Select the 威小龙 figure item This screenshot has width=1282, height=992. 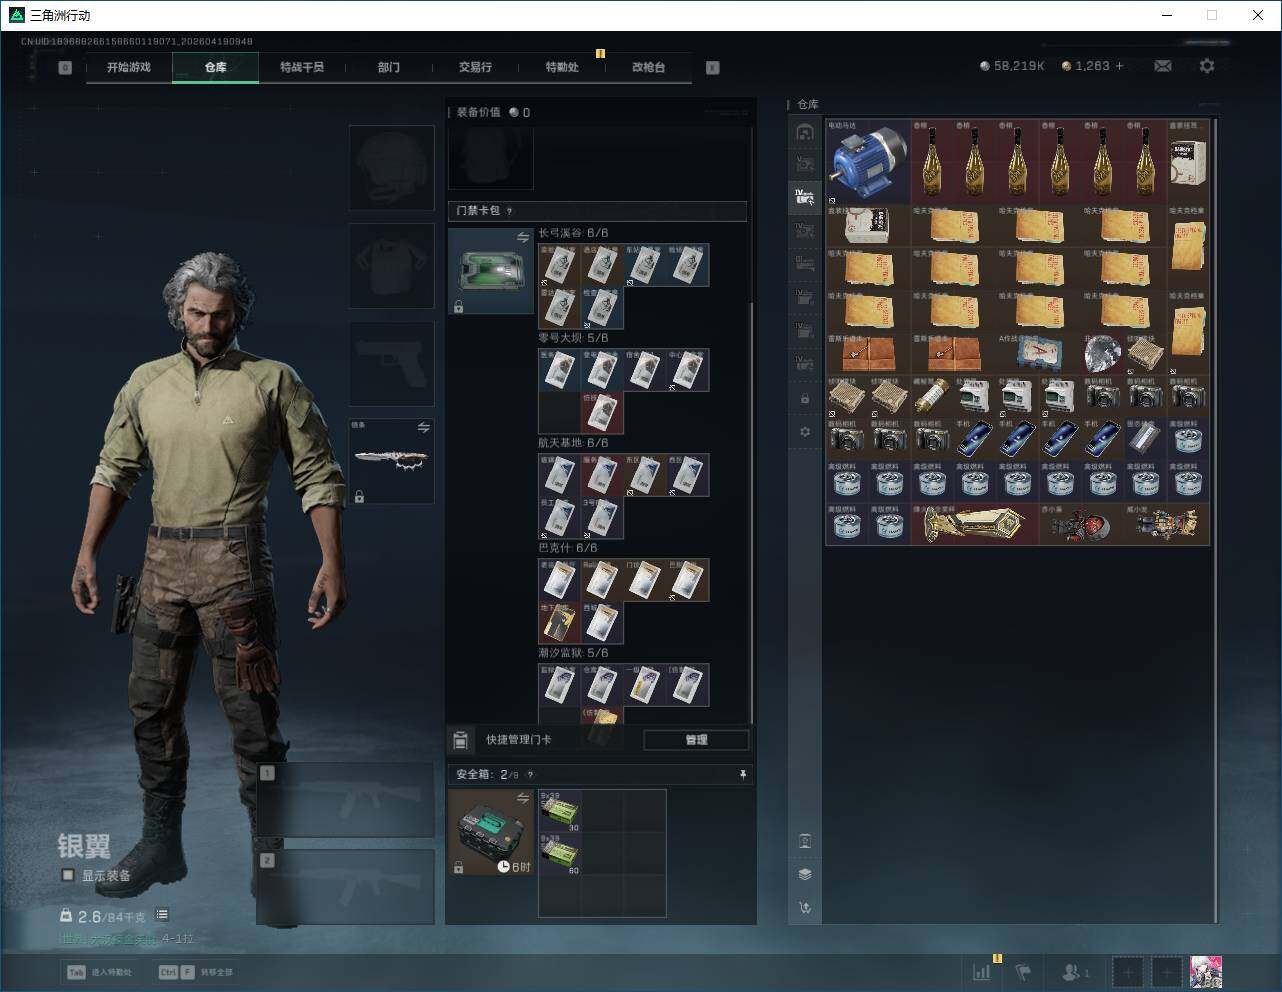pos(1166,524)
